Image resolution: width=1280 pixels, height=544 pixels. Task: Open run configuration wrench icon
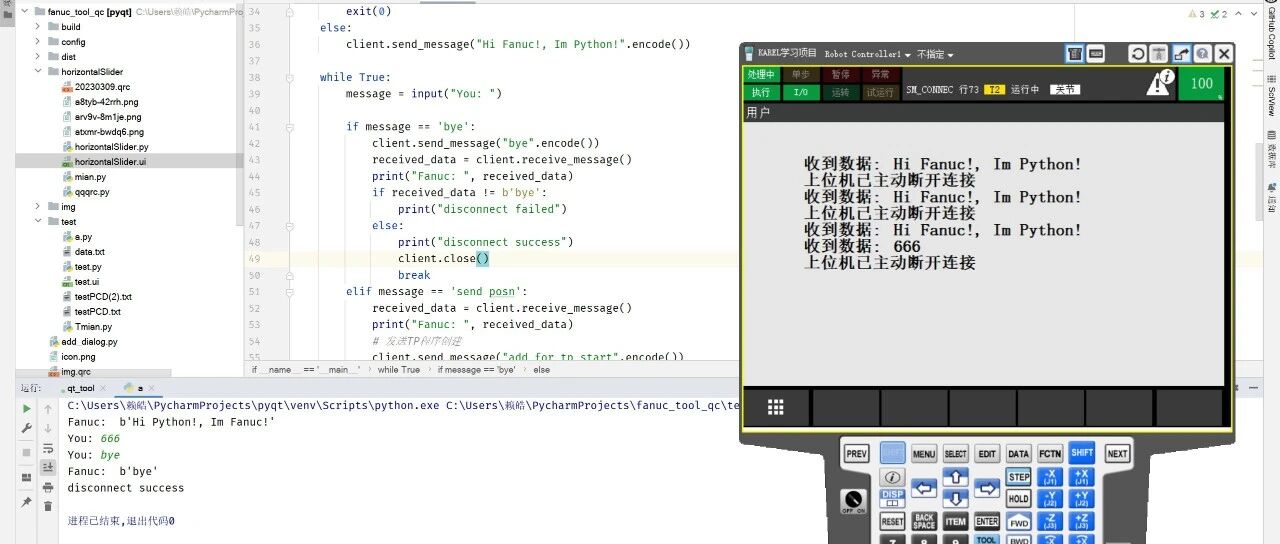27,428
